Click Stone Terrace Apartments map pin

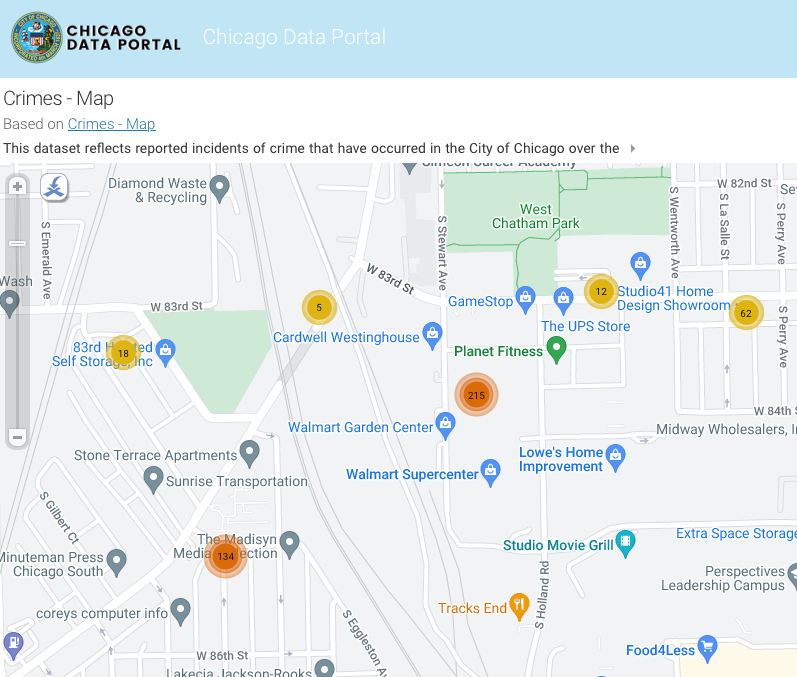pyautogui.click(x=250, y=453)
